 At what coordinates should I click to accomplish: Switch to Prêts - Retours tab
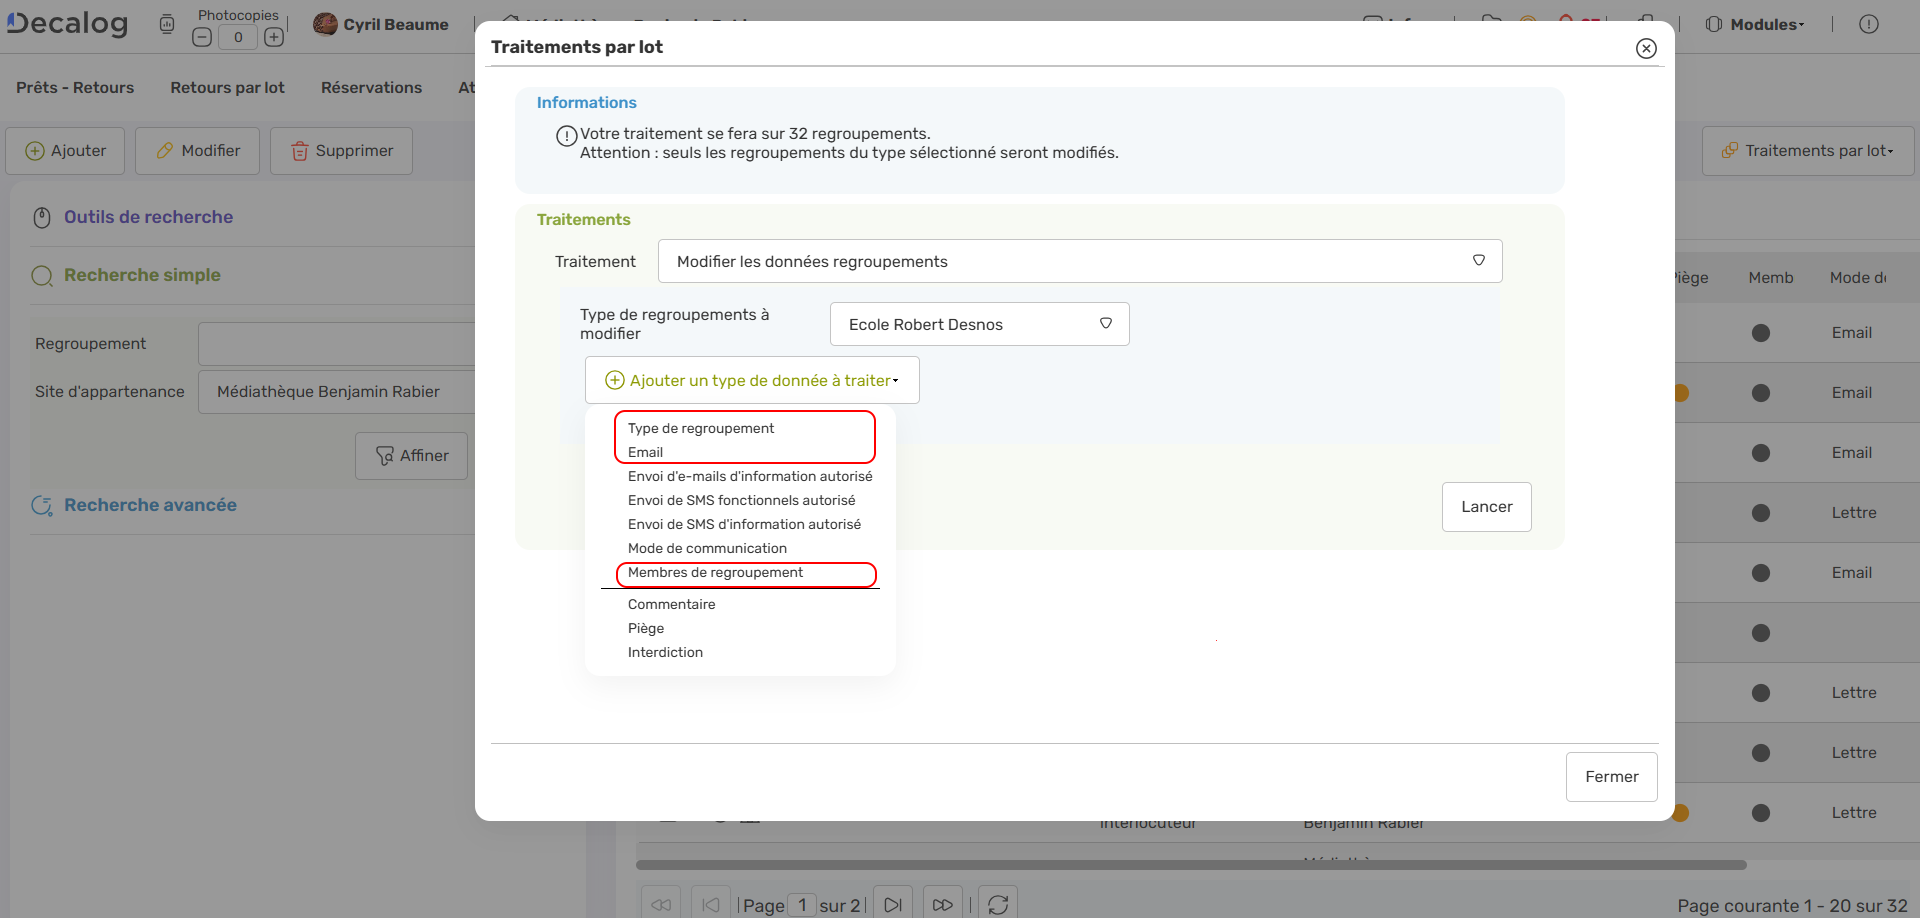pyautogui.click(x=75, y=88)
